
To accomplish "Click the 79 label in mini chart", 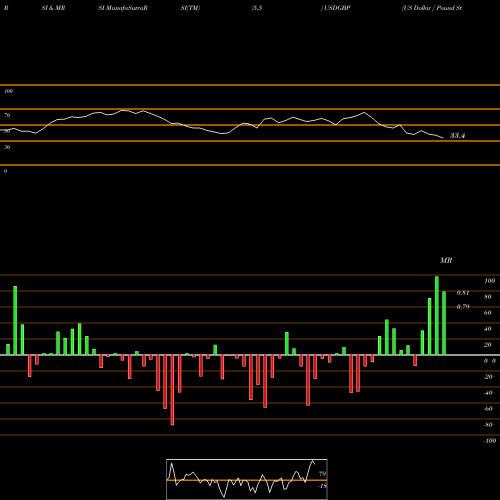I will point(322,474).
